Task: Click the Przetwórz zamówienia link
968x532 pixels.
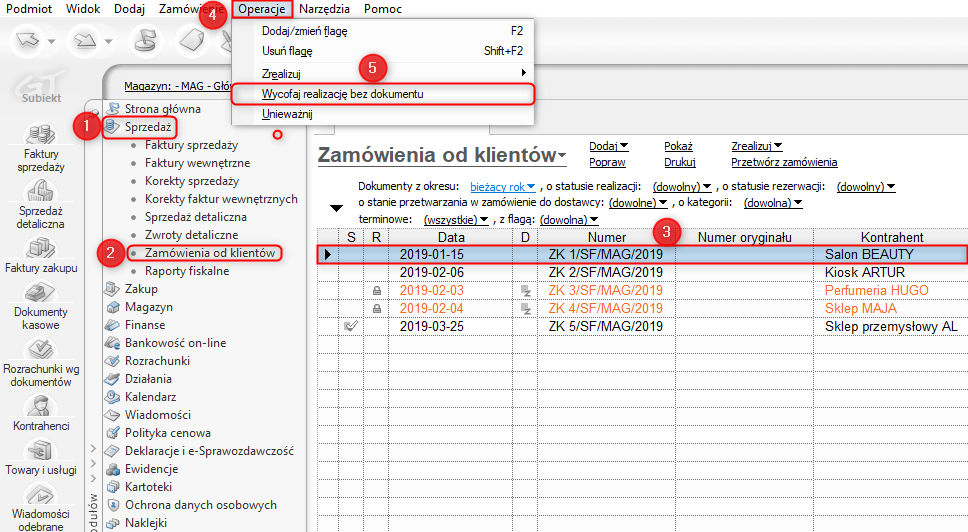Action: pyautogui.click(x=784, y=162)
